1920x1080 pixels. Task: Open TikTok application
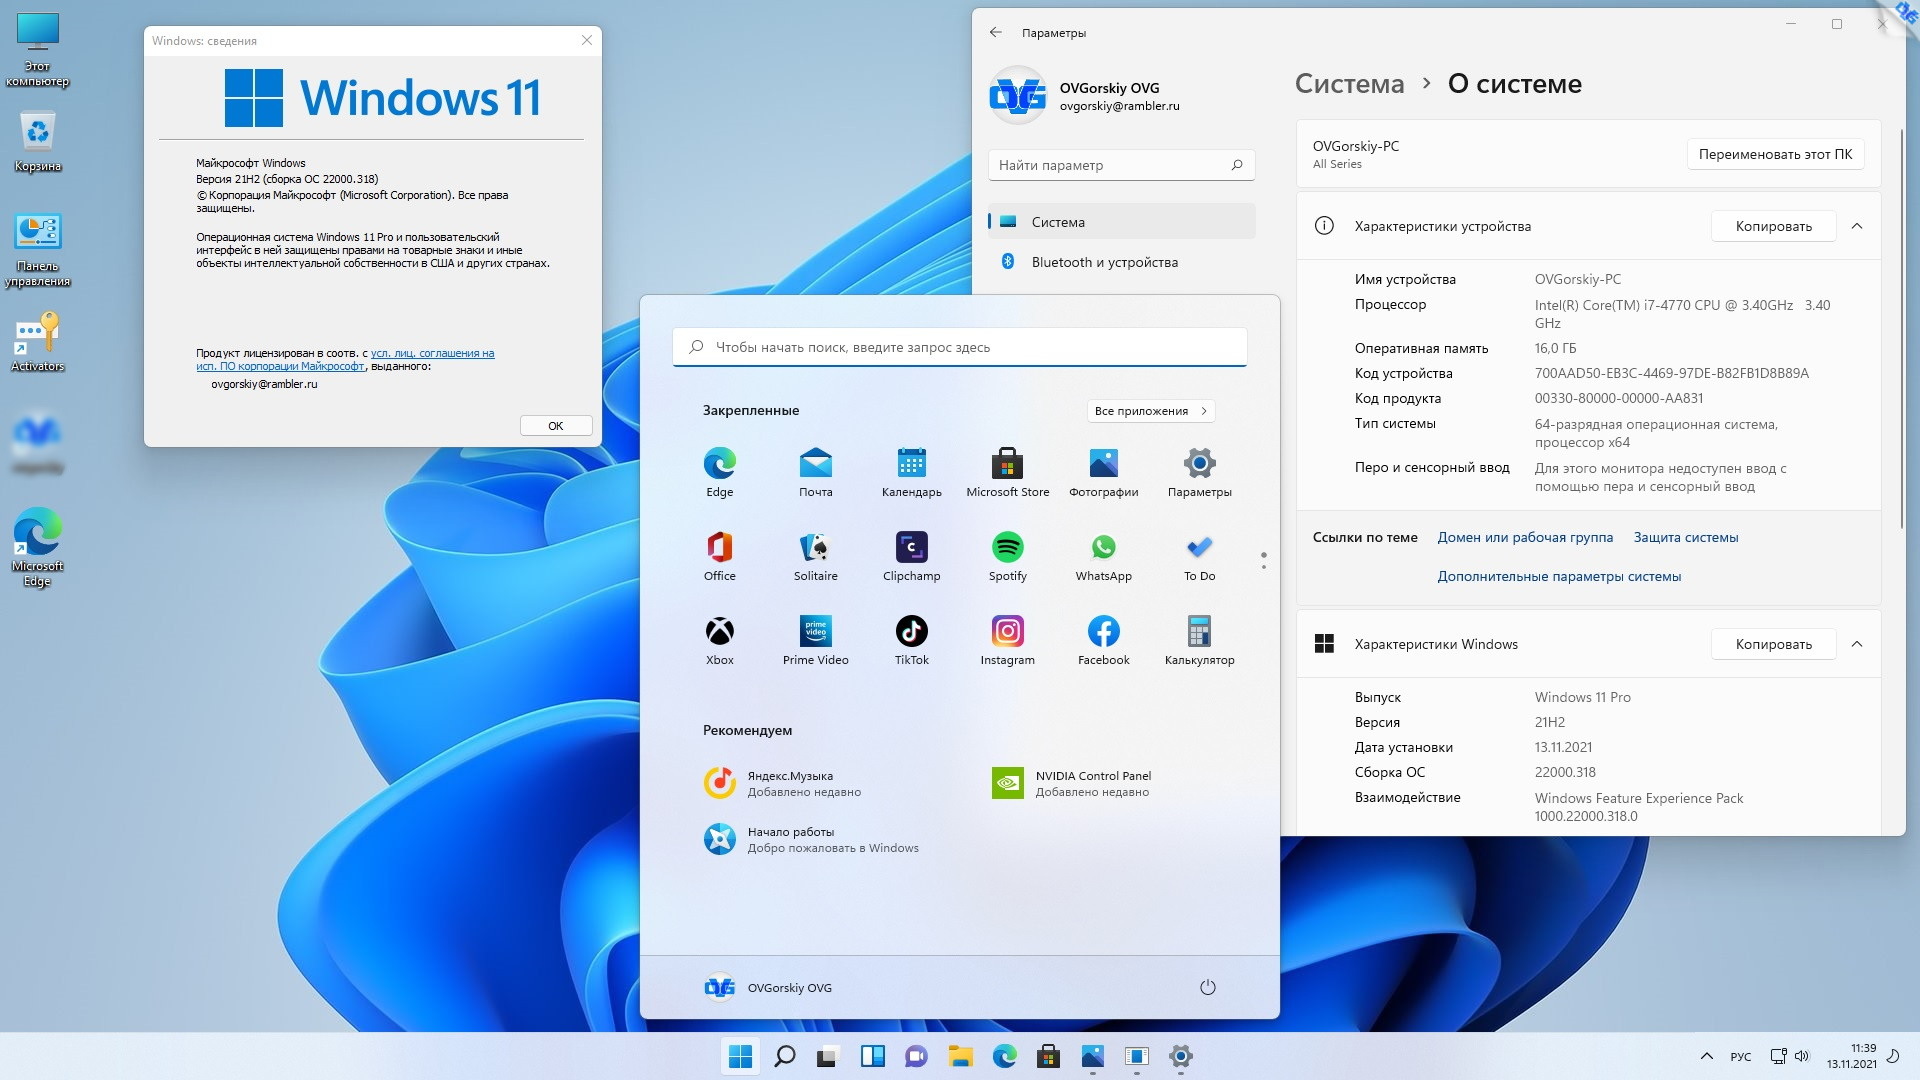[913, 630]
